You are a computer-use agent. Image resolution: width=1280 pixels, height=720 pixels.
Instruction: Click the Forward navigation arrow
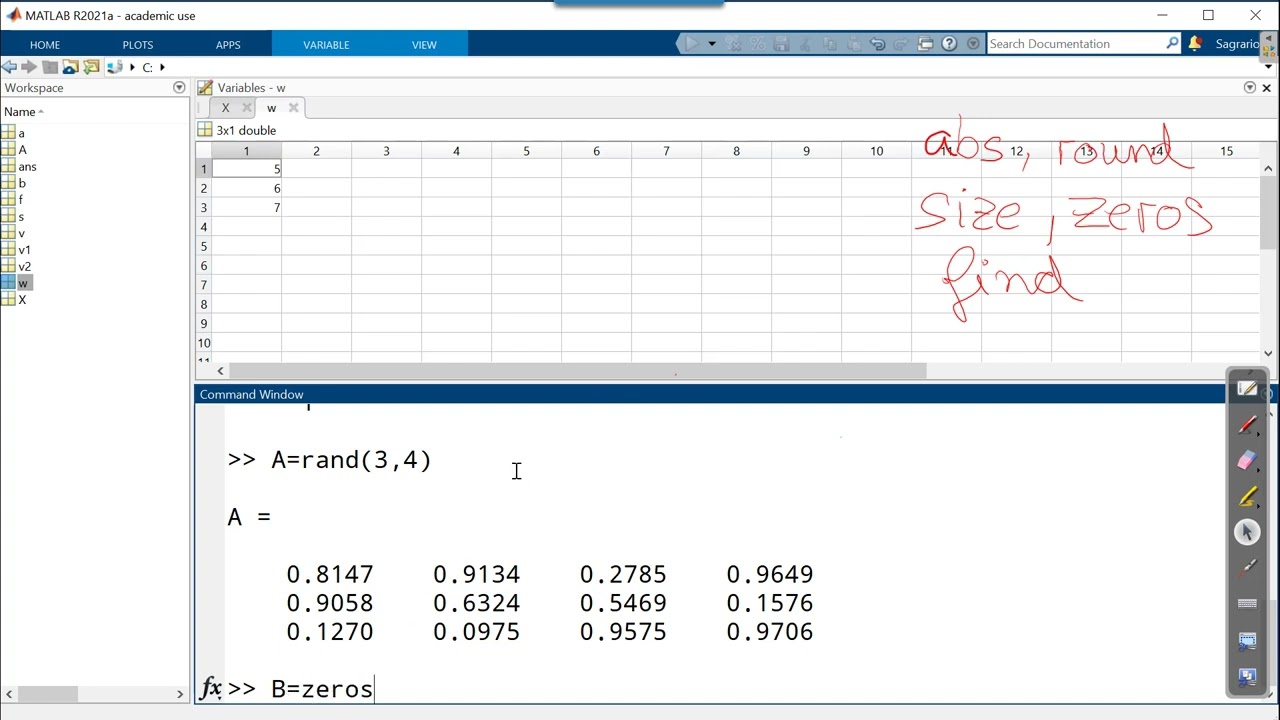(28, 67)
